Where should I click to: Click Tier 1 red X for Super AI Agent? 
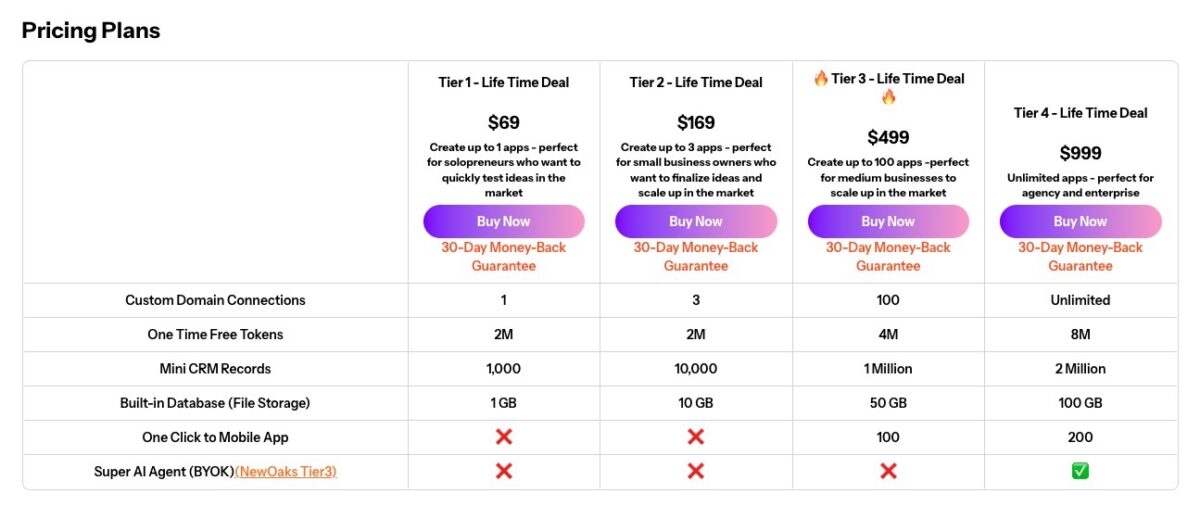coord(504,471)
